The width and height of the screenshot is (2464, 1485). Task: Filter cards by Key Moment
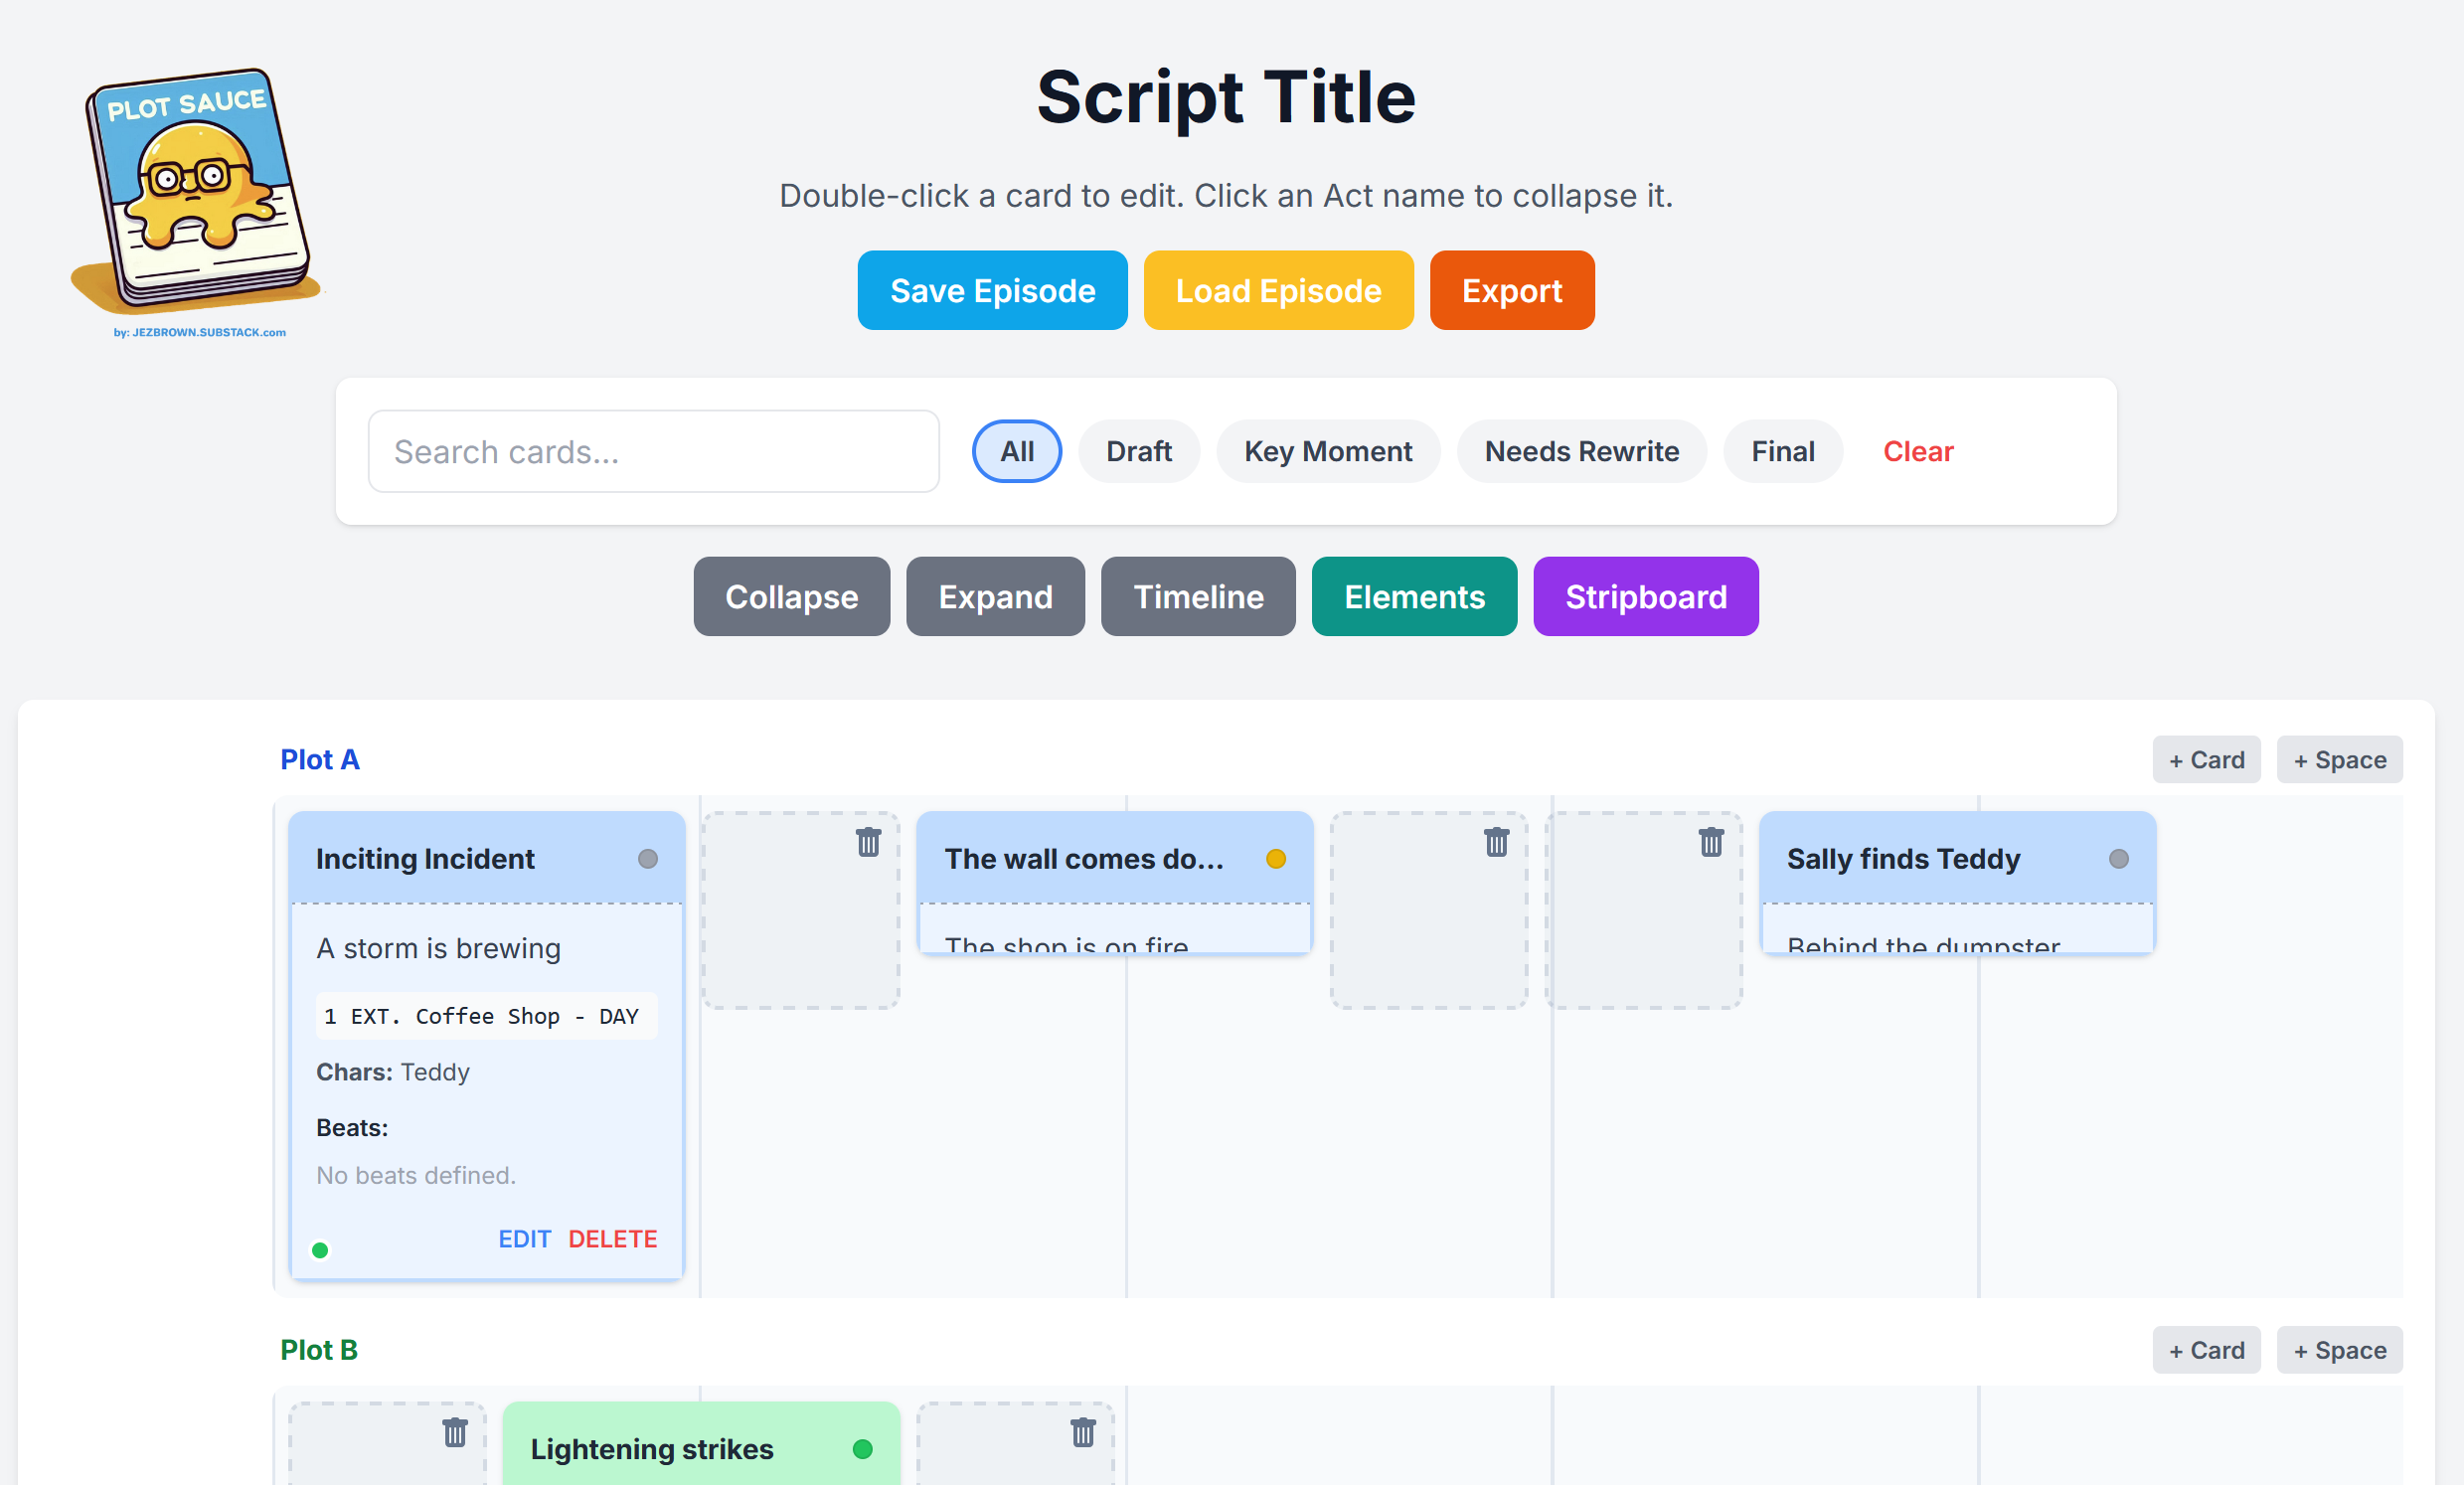pos(1327,451)
